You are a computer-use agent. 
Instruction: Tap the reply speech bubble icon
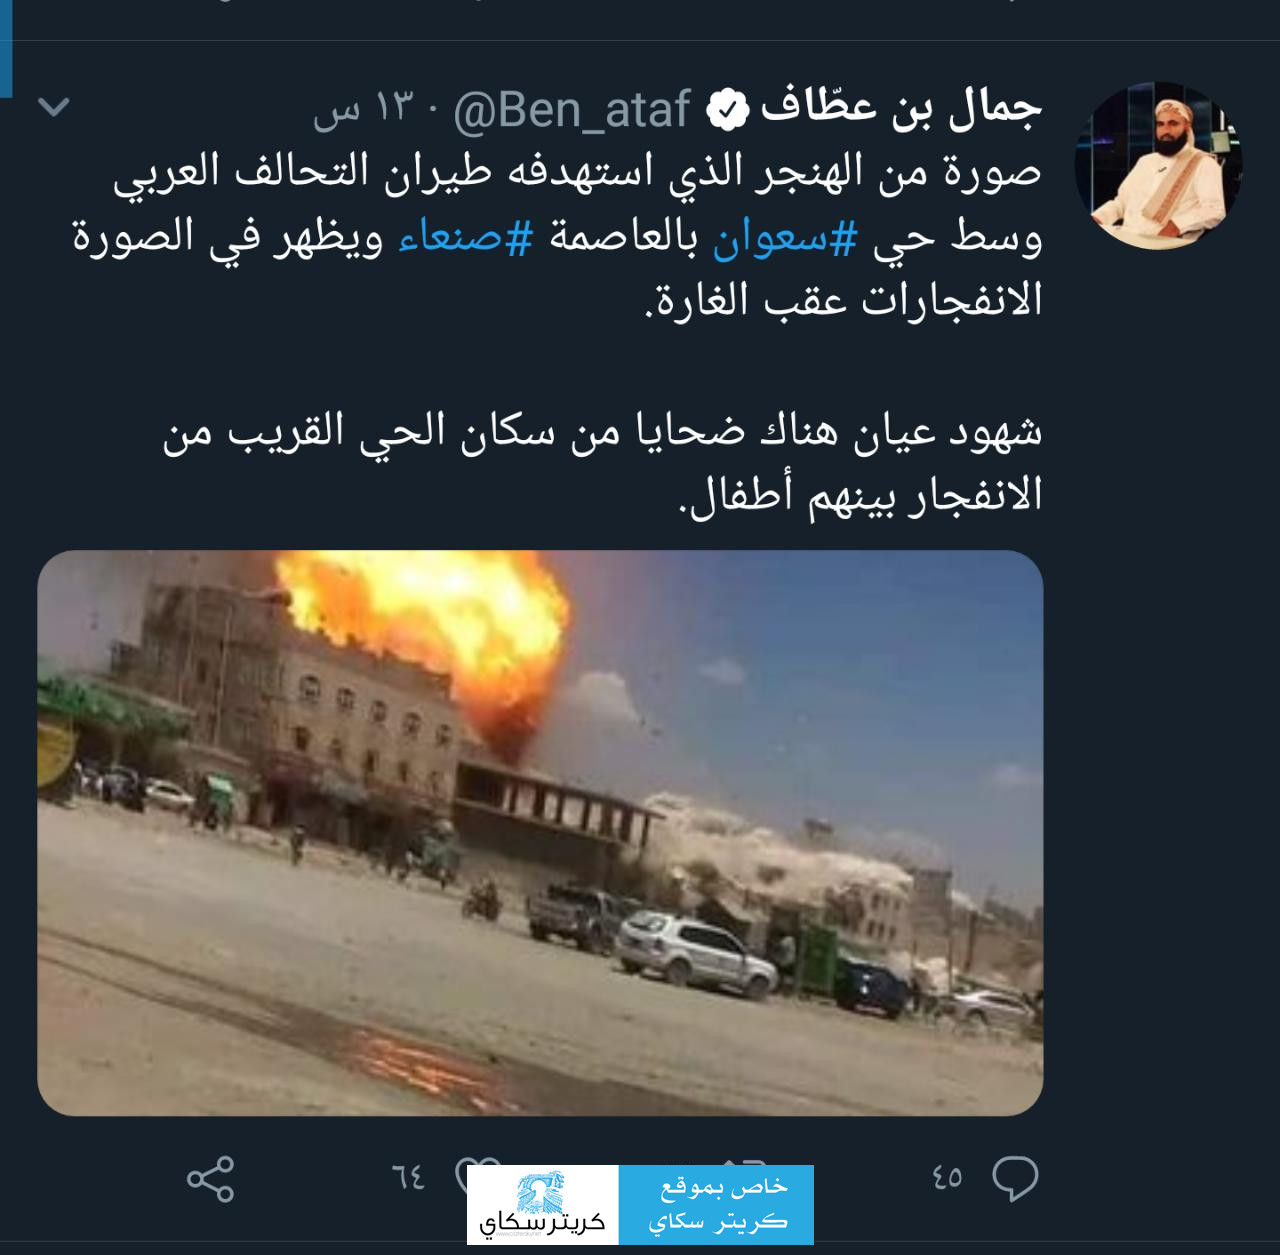[1015, 1178]
